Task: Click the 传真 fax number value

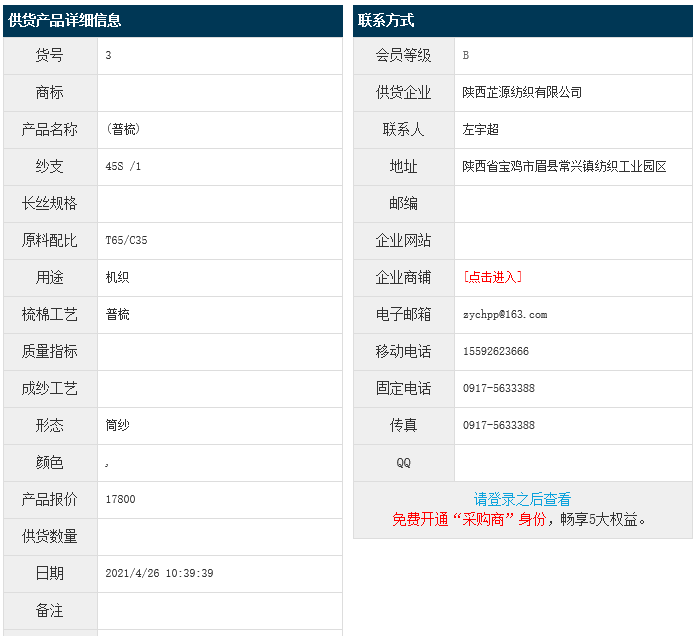Action: [x=498, y=425]
